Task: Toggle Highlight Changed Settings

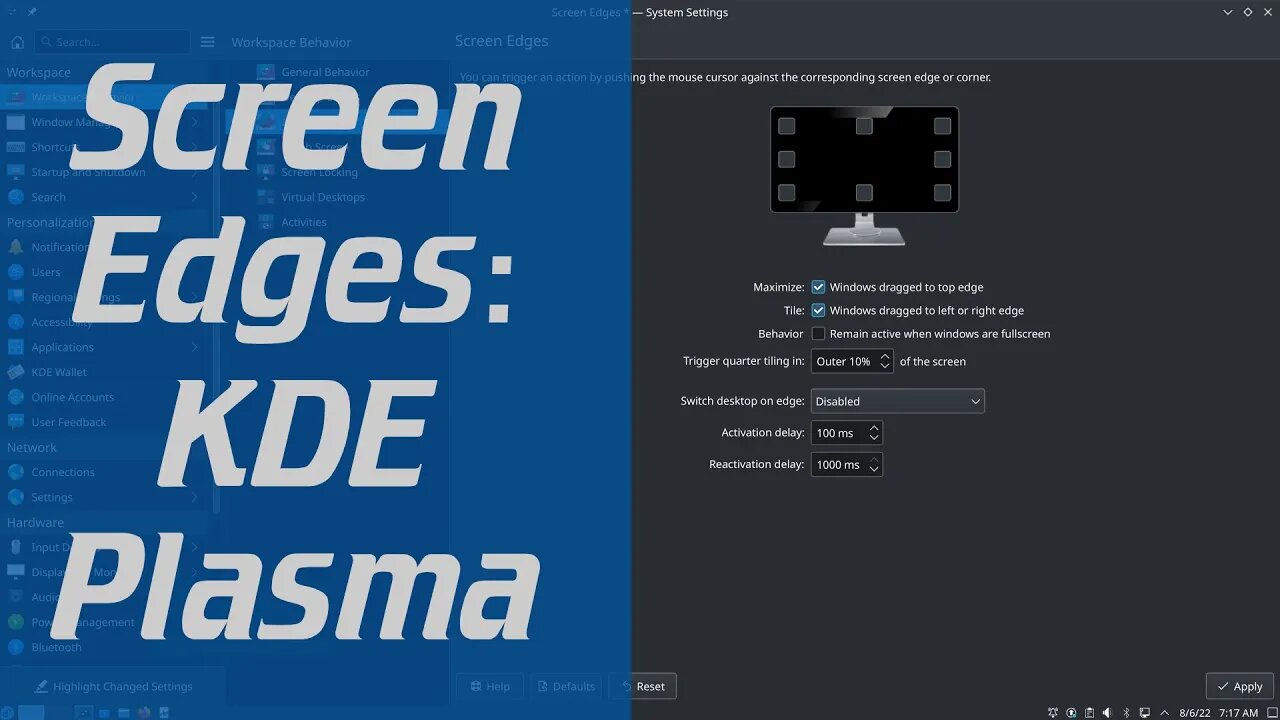Action: pyautogui.click(x=113, y=686)
